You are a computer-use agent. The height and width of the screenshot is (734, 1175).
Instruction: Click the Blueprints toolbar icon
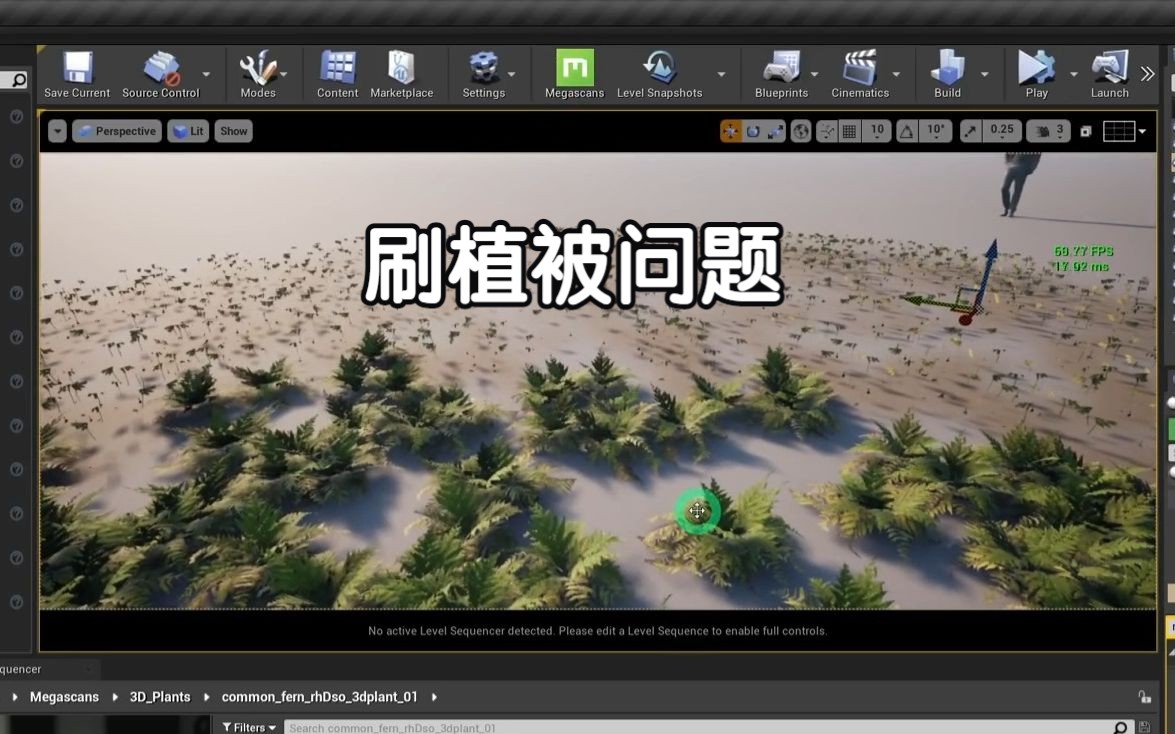[782, 74]
